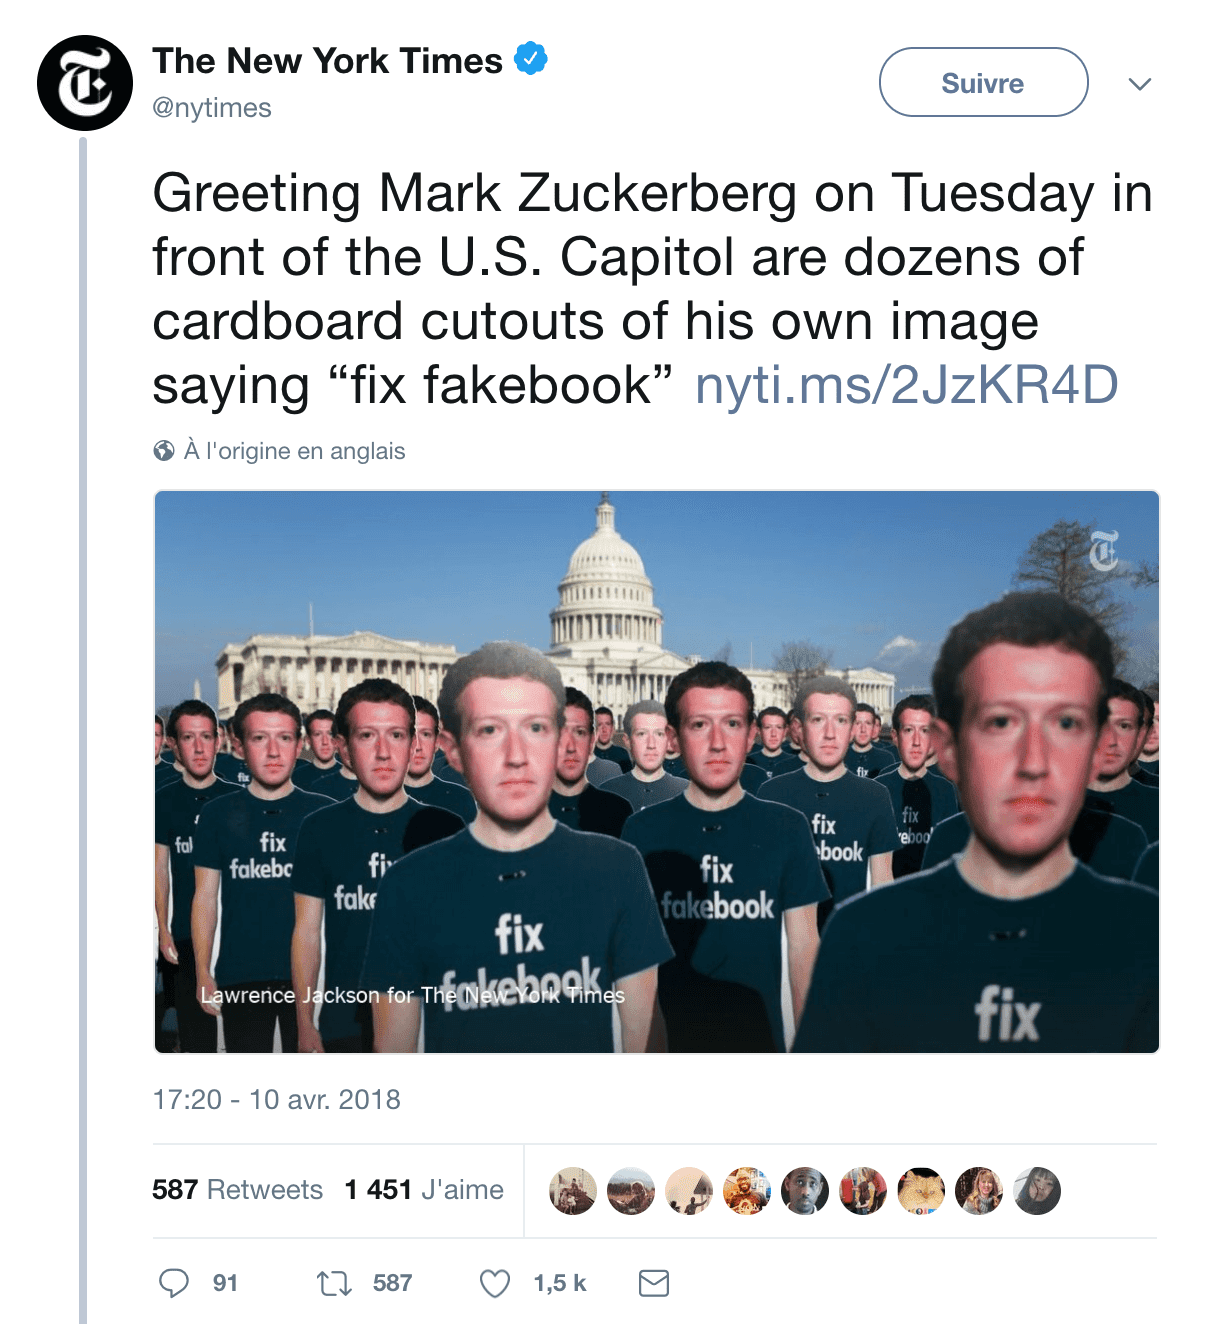Open the nyti.ms/2JzKR4D link
Image resolution: width=1206 pixels, height=1324 pixels.
pyautogui.click(x=906, y=385)
